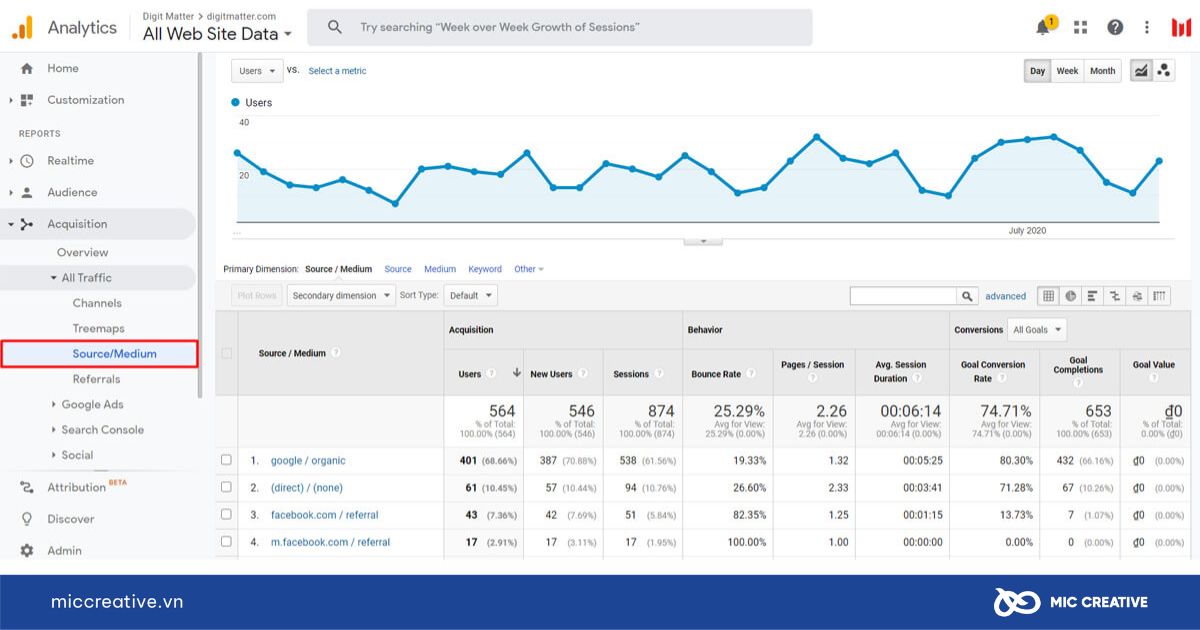Image resolution: width=1200 pixels, height=630 pixels.
Task: Select Keyword as primary dimension
Action: click(x=485, y=269)
